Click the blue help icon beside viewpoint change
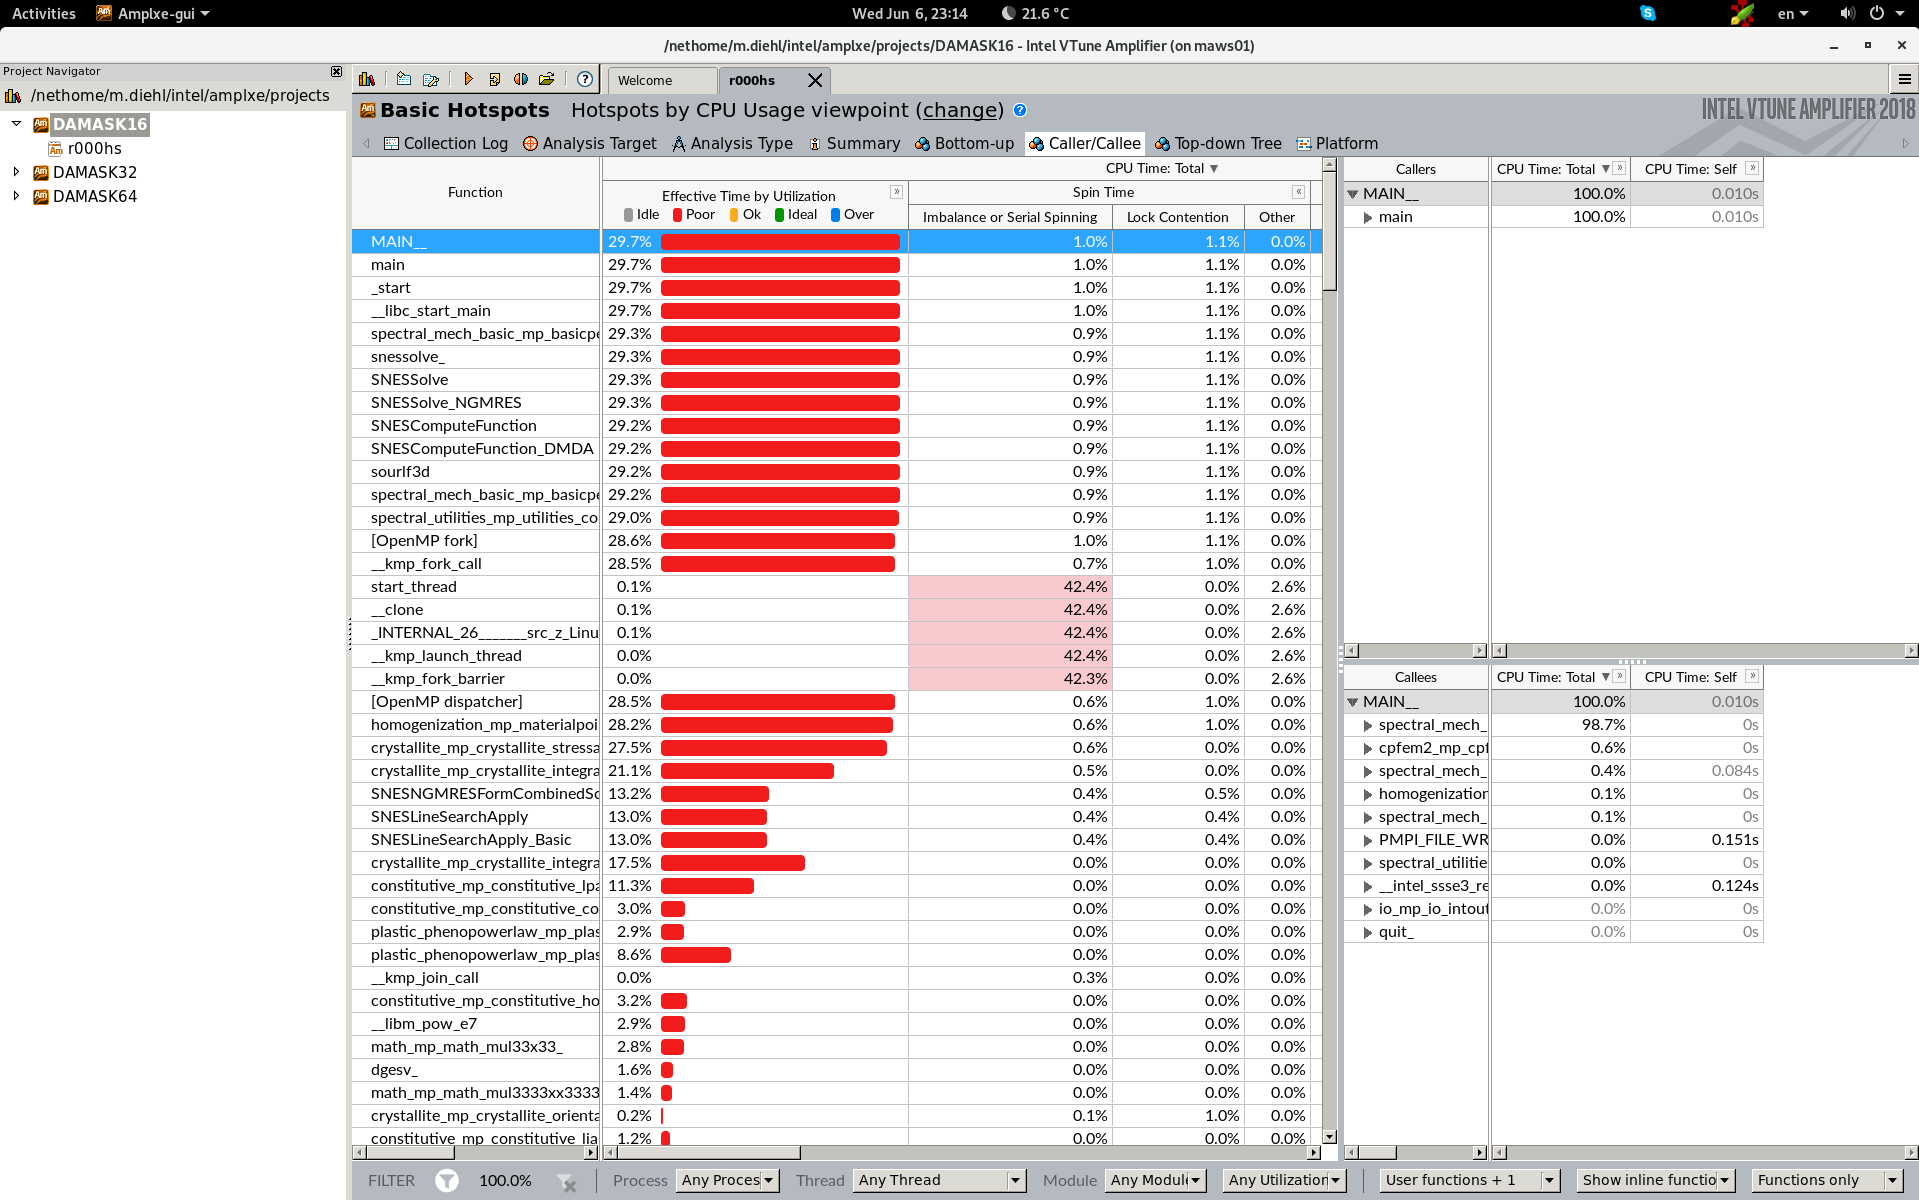Screen dimensions: 1919x1200 click(x=1020, y=110)
